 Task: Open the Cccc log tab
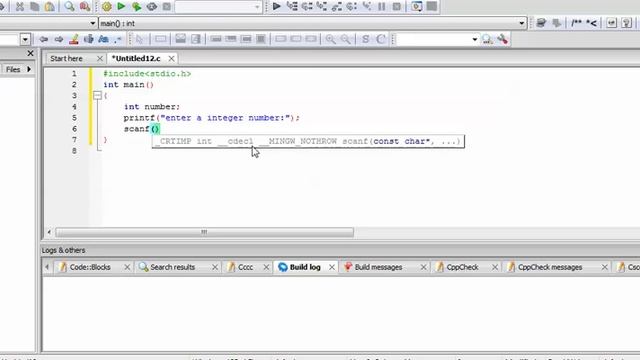click(245, 267)
